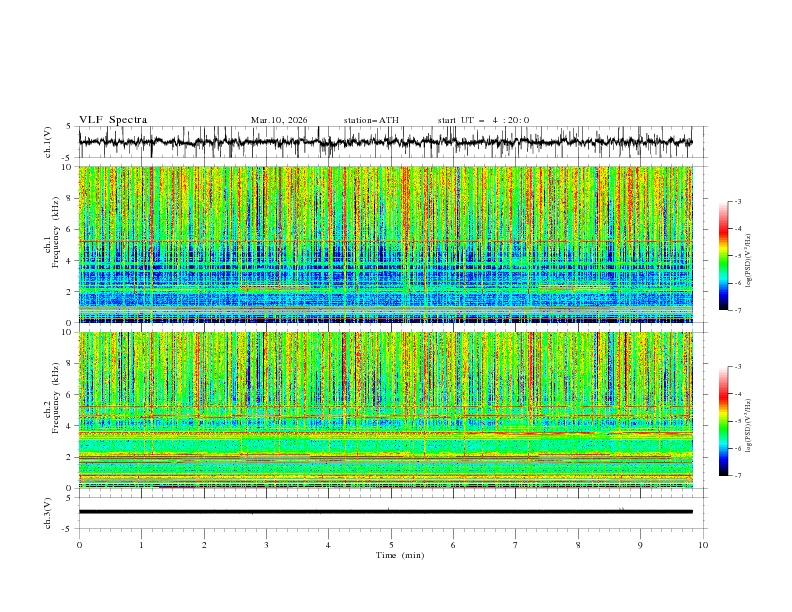Click the "station=ATH" header label
Screen dimensions: 792x612
(x=371, y=120)
